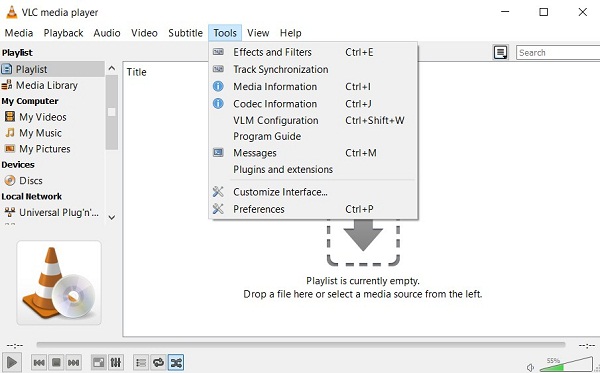600x373 pixels.
Task: Click the drop-file arrow placeholder
Action: [x=363, y=242]
